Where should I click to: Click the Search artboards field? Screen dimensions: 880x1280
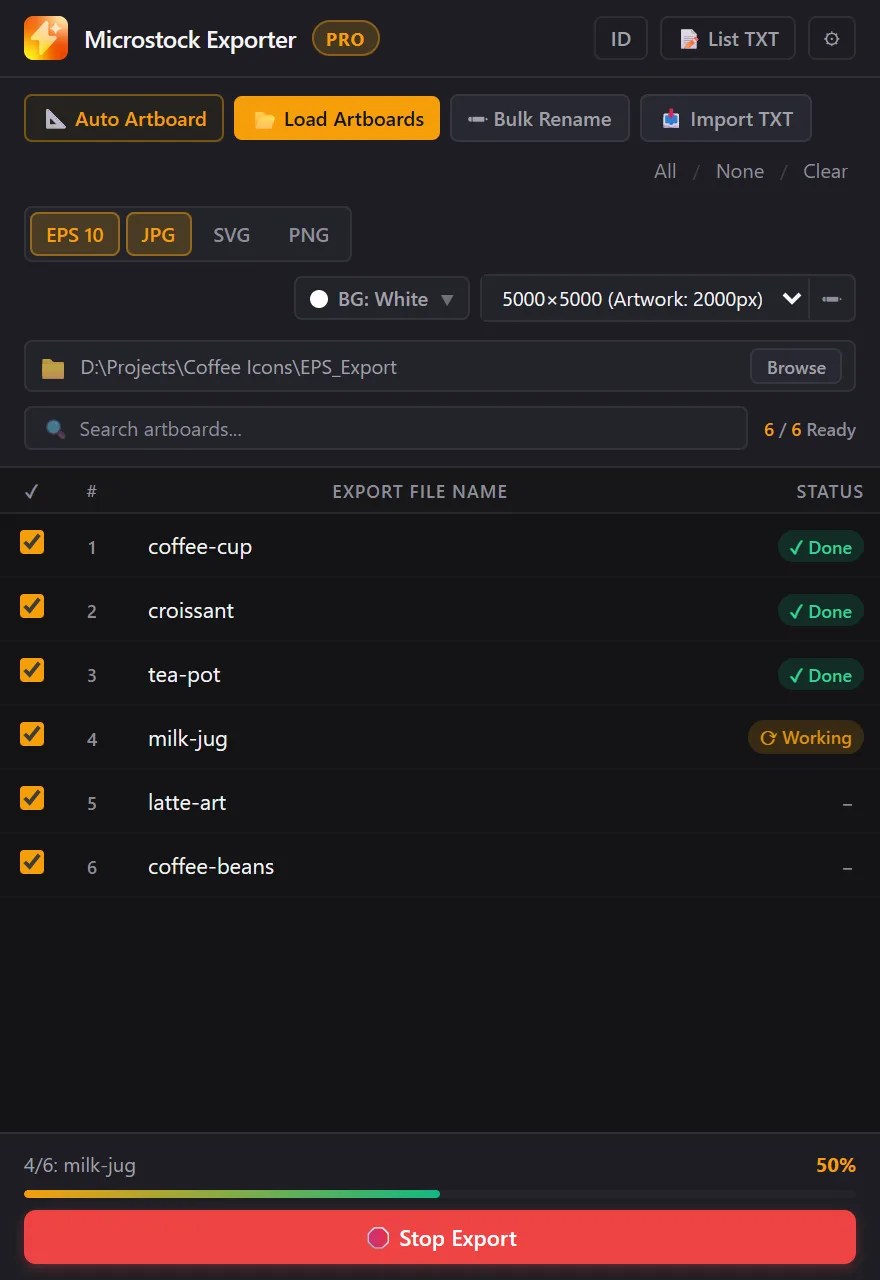tap(386, 429)
